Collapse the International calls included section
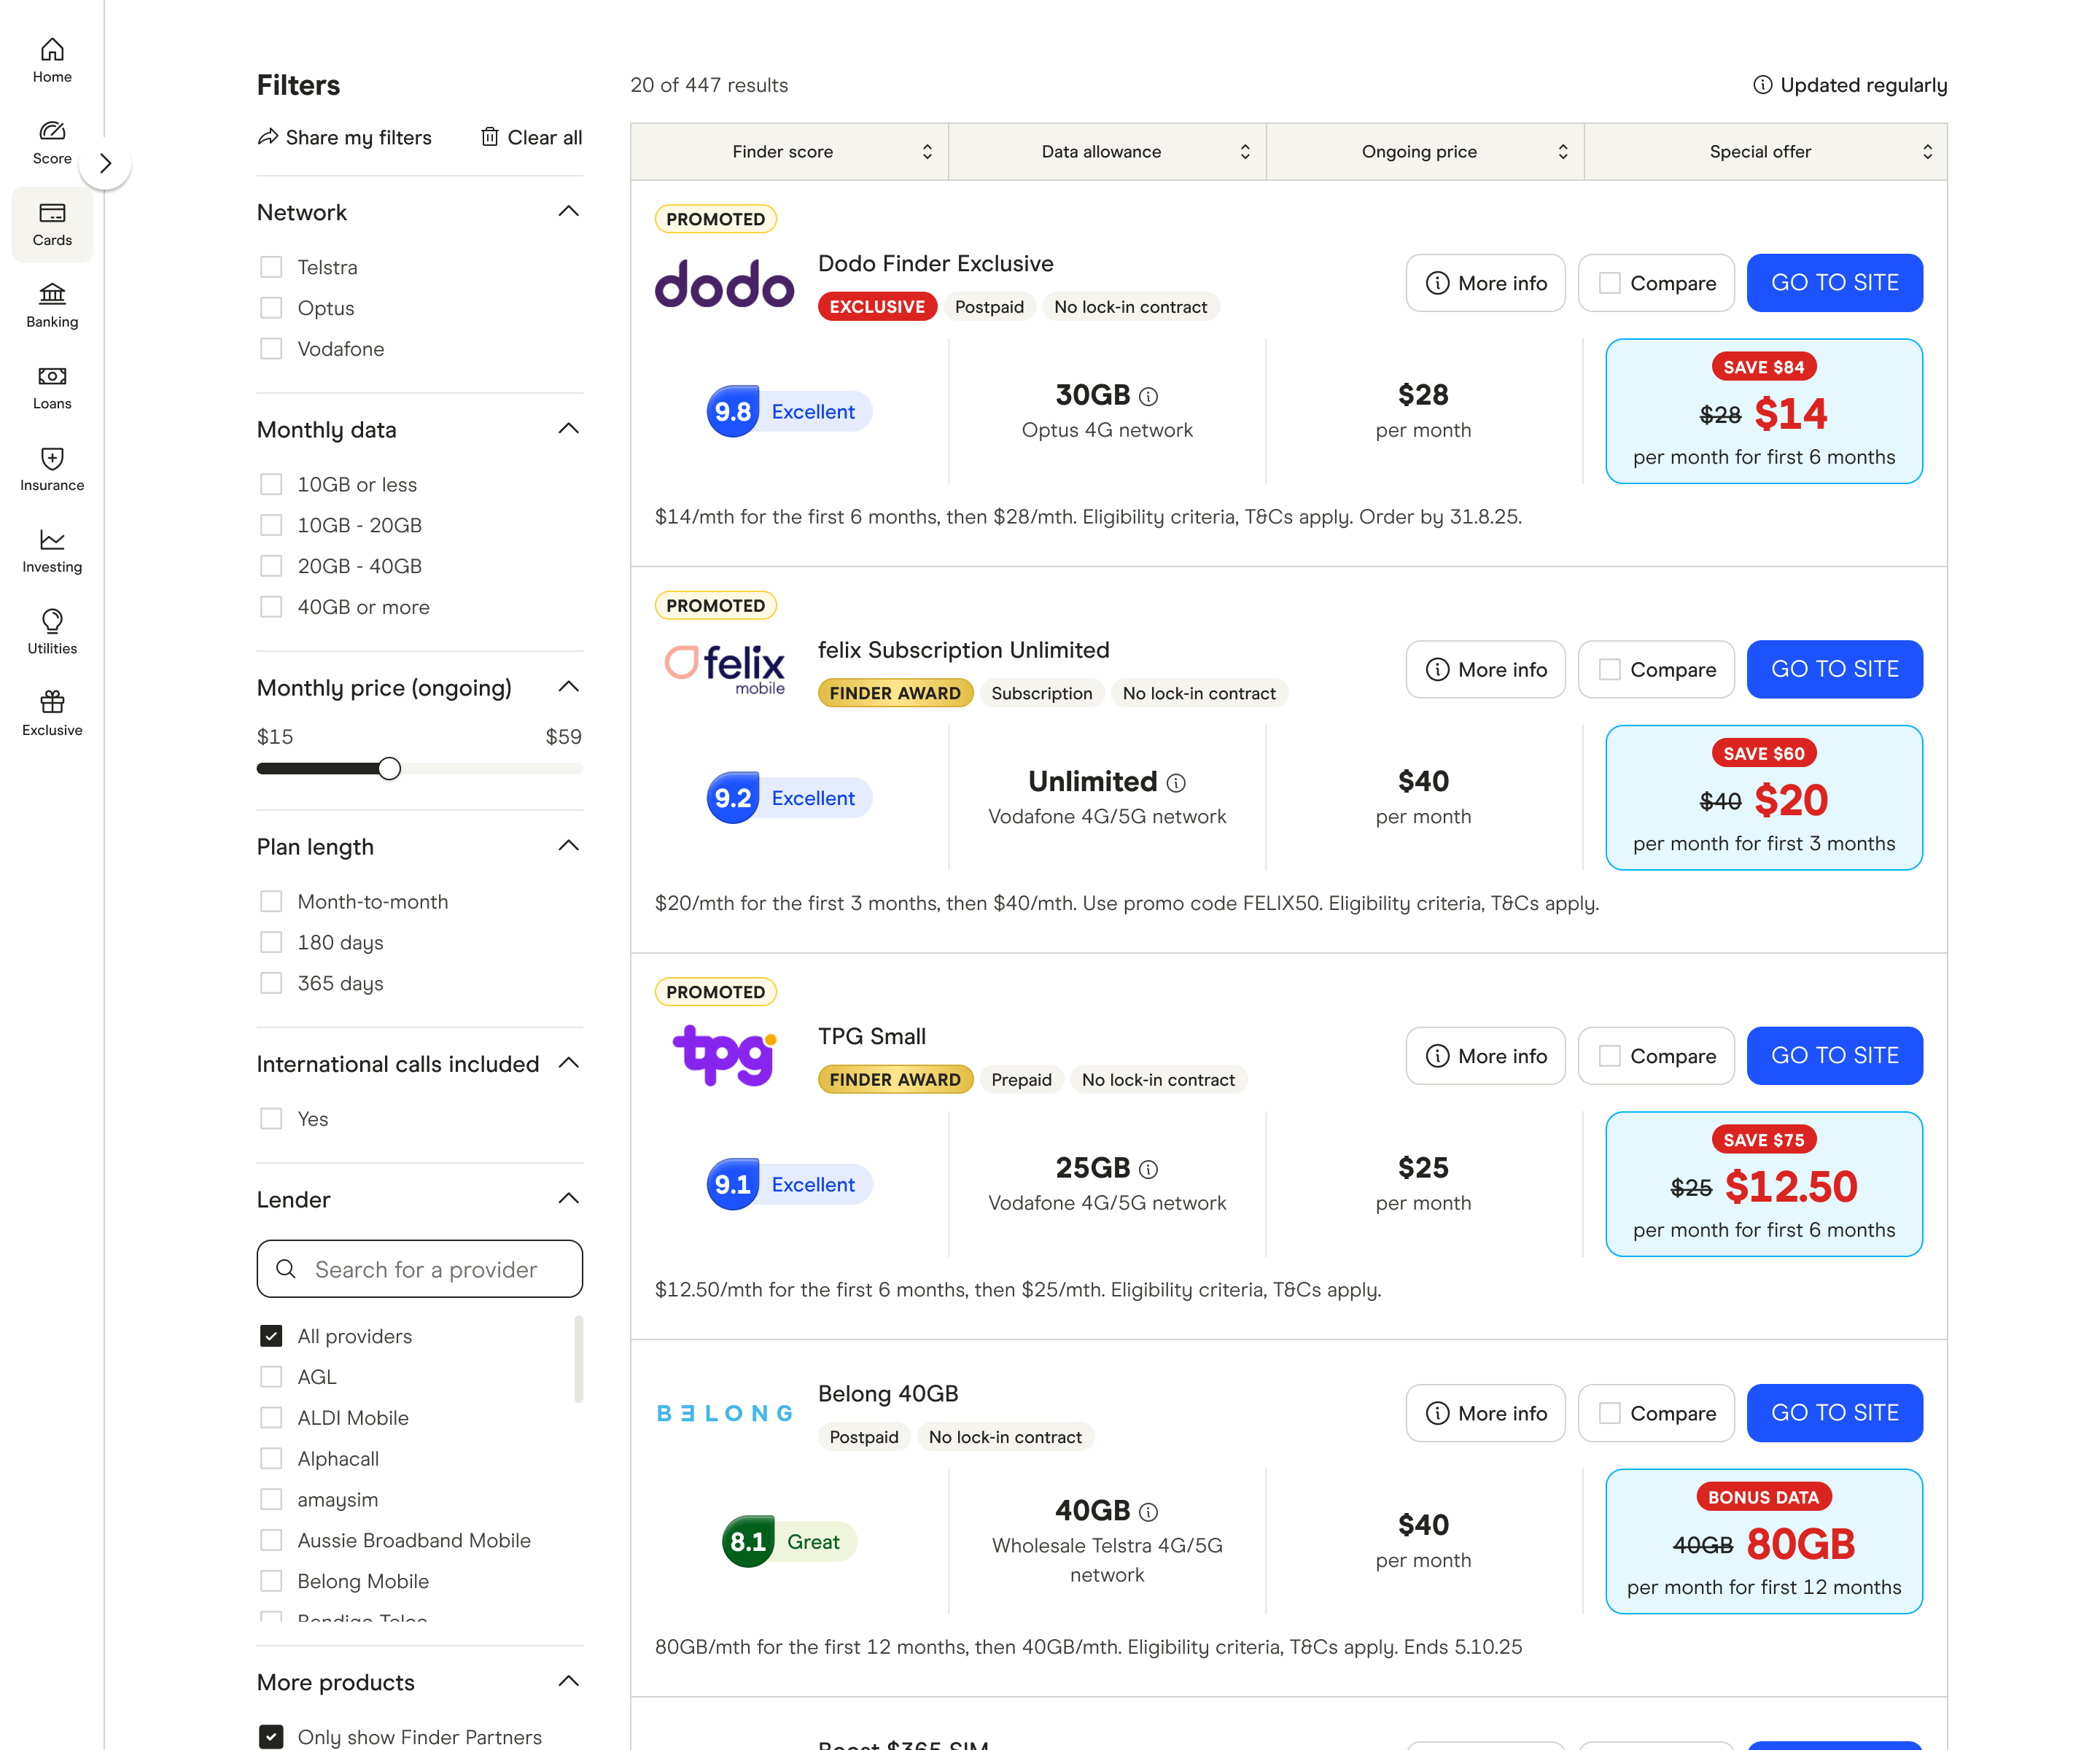The height and width of the screenshot is (1750, 2100). click(x=569, y=1062)
